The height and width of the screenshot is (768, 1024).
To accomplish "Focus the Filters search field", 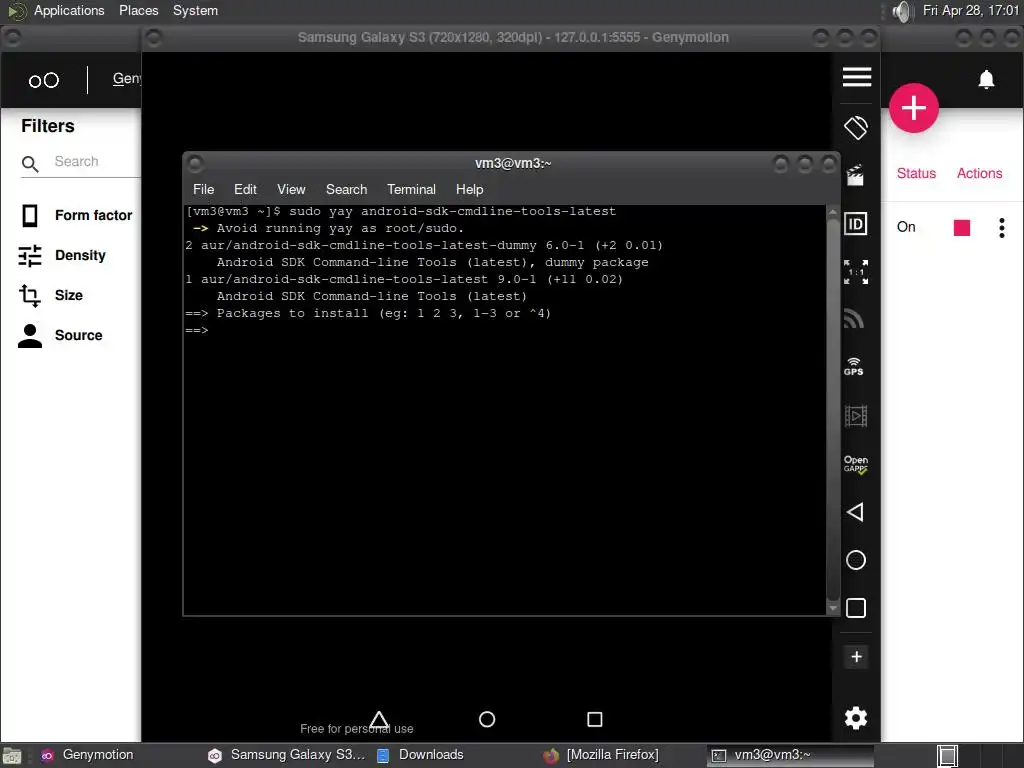I will tap(97, 161).
